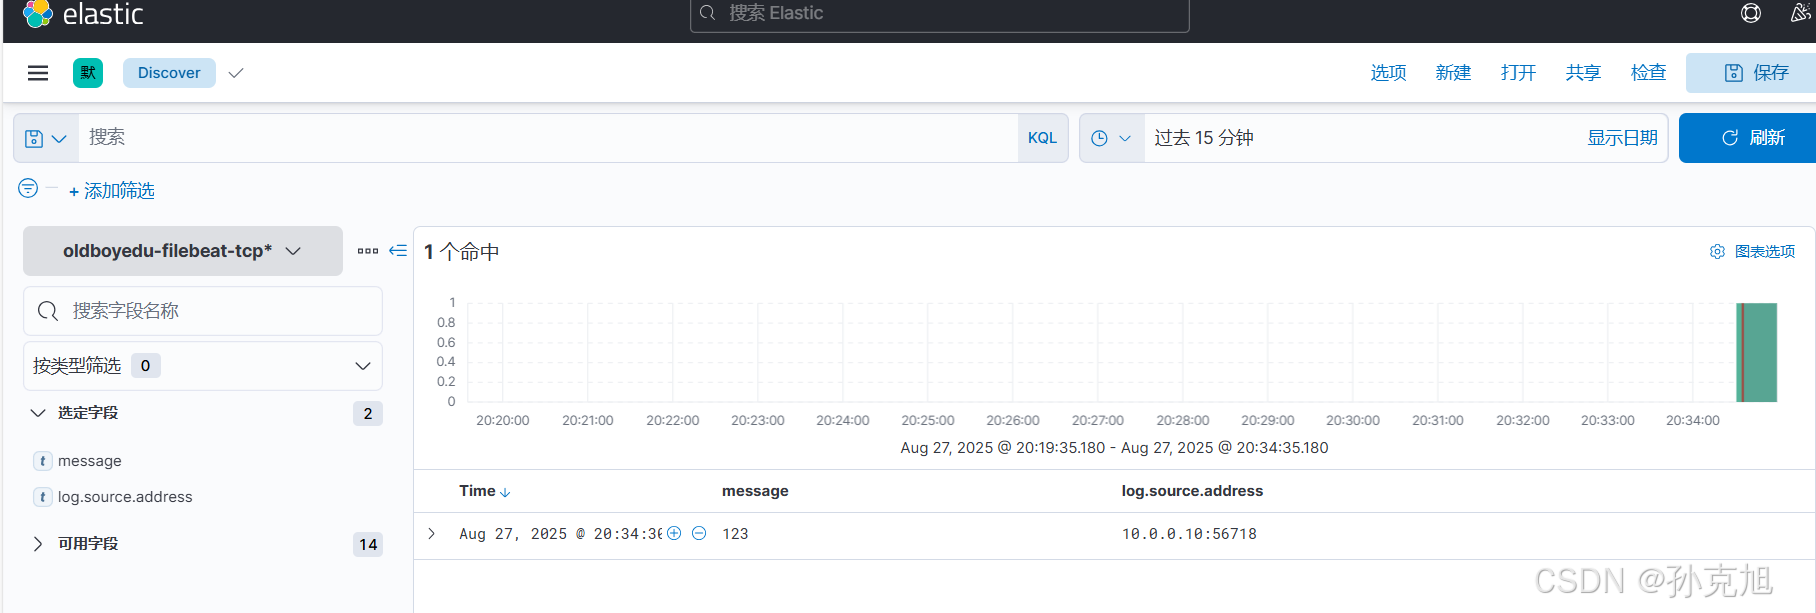The width and height of the screenshot is (1816, 613).
Task: Click the Time column sort arrow
Action: point(505,492)
